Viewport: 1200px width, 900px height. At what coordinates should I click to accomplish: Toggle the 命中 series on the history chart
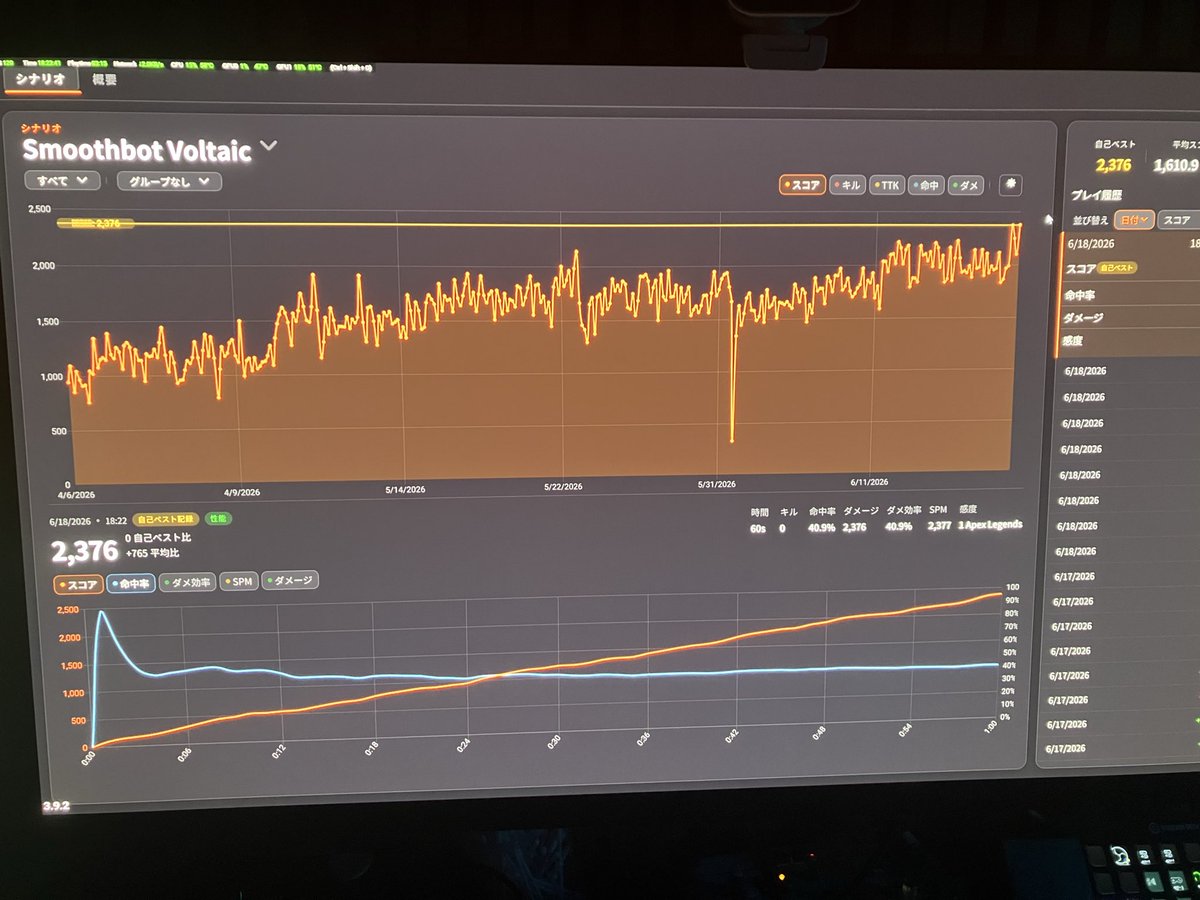pos(926,185)
